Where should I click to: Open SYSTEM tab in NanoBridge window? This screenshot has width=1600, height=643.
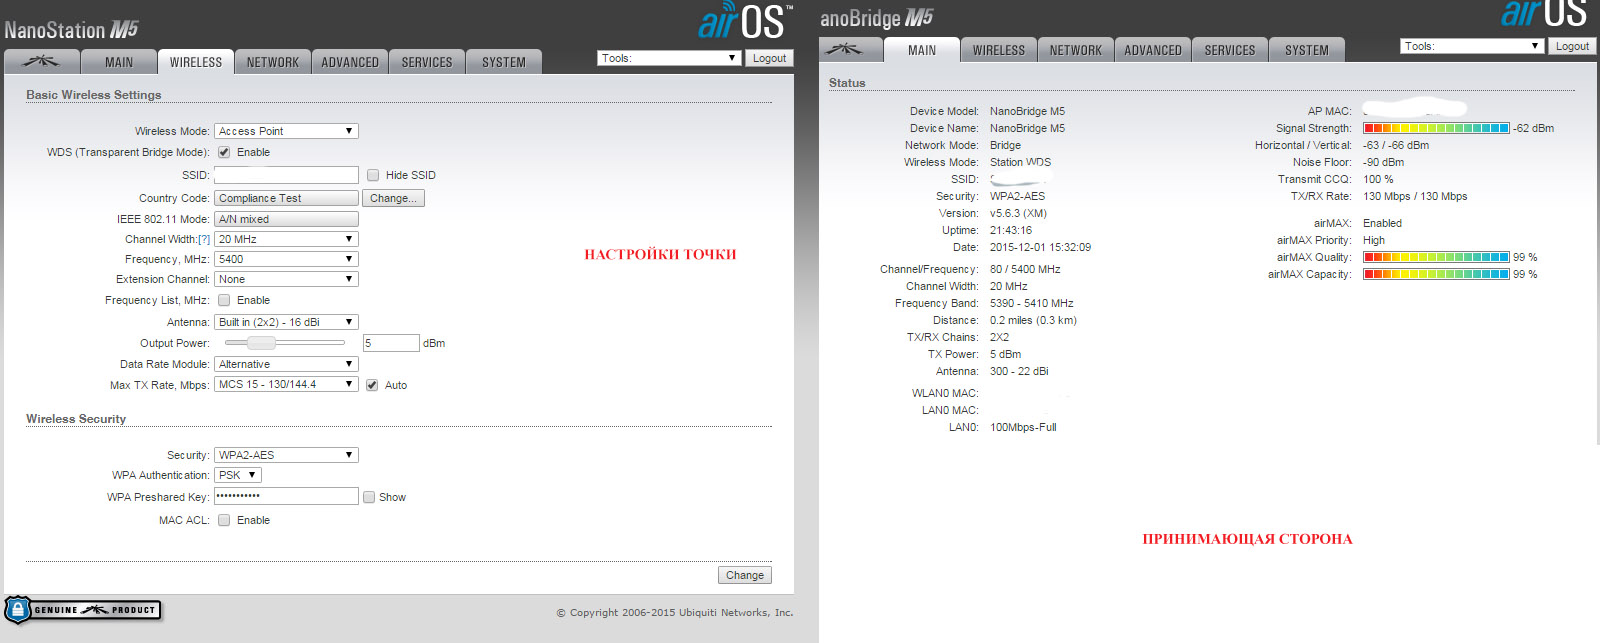[1307, 50]
